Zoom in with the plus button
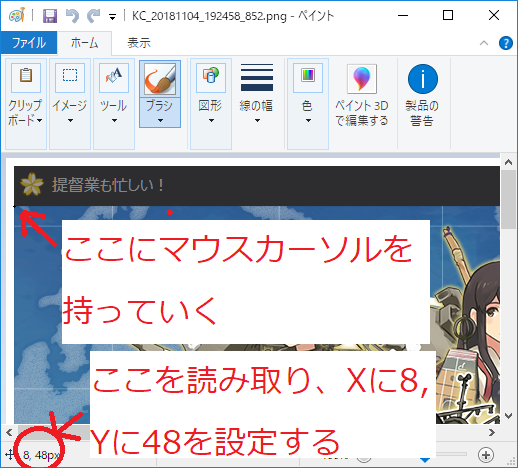518x468 pixels. point(486,455)
